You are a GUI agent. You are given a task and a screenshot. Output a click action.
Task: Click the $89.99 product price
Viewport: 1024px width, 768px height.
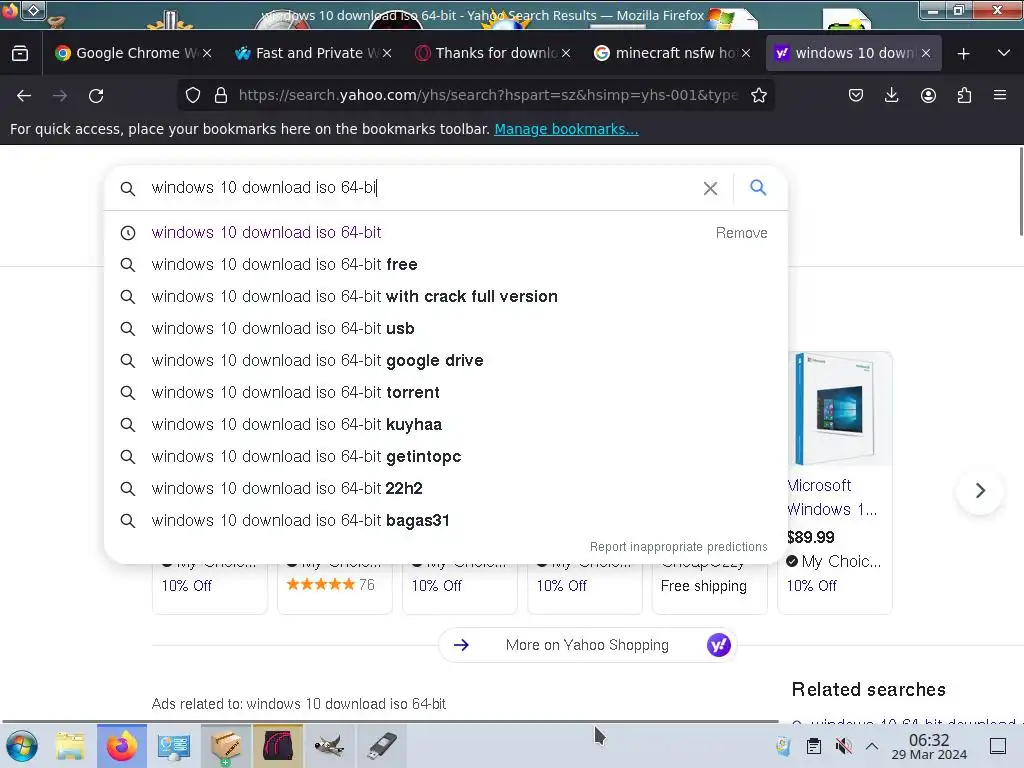pyautogui.click(x=810, y=537)
